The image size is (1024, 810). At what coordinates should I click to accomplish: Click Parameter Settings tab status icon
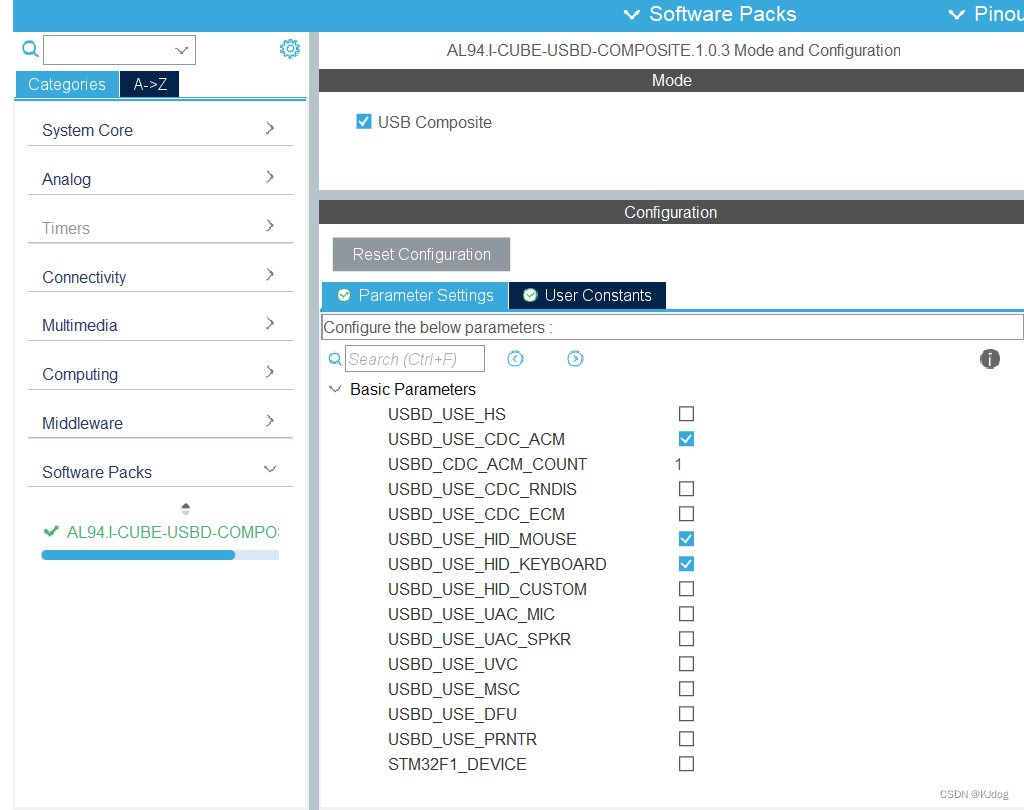coord(344,295)
